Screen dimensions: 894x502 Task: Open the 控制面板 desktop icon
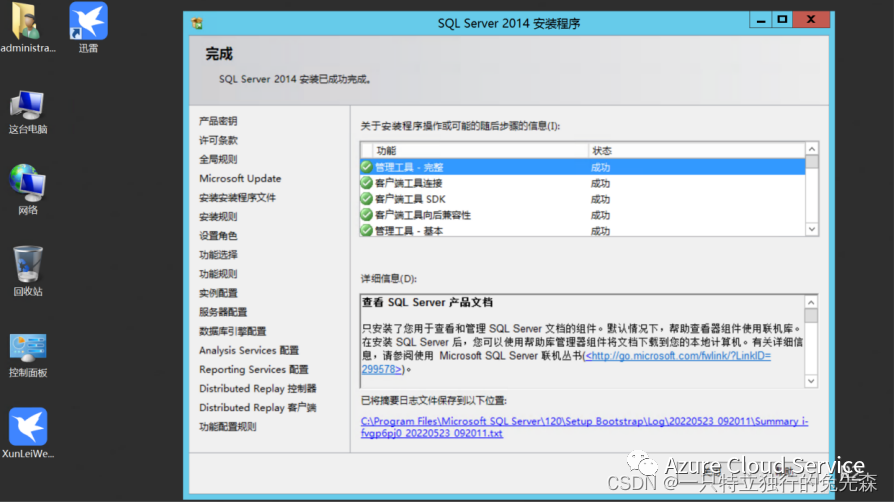tap(27, 355)
